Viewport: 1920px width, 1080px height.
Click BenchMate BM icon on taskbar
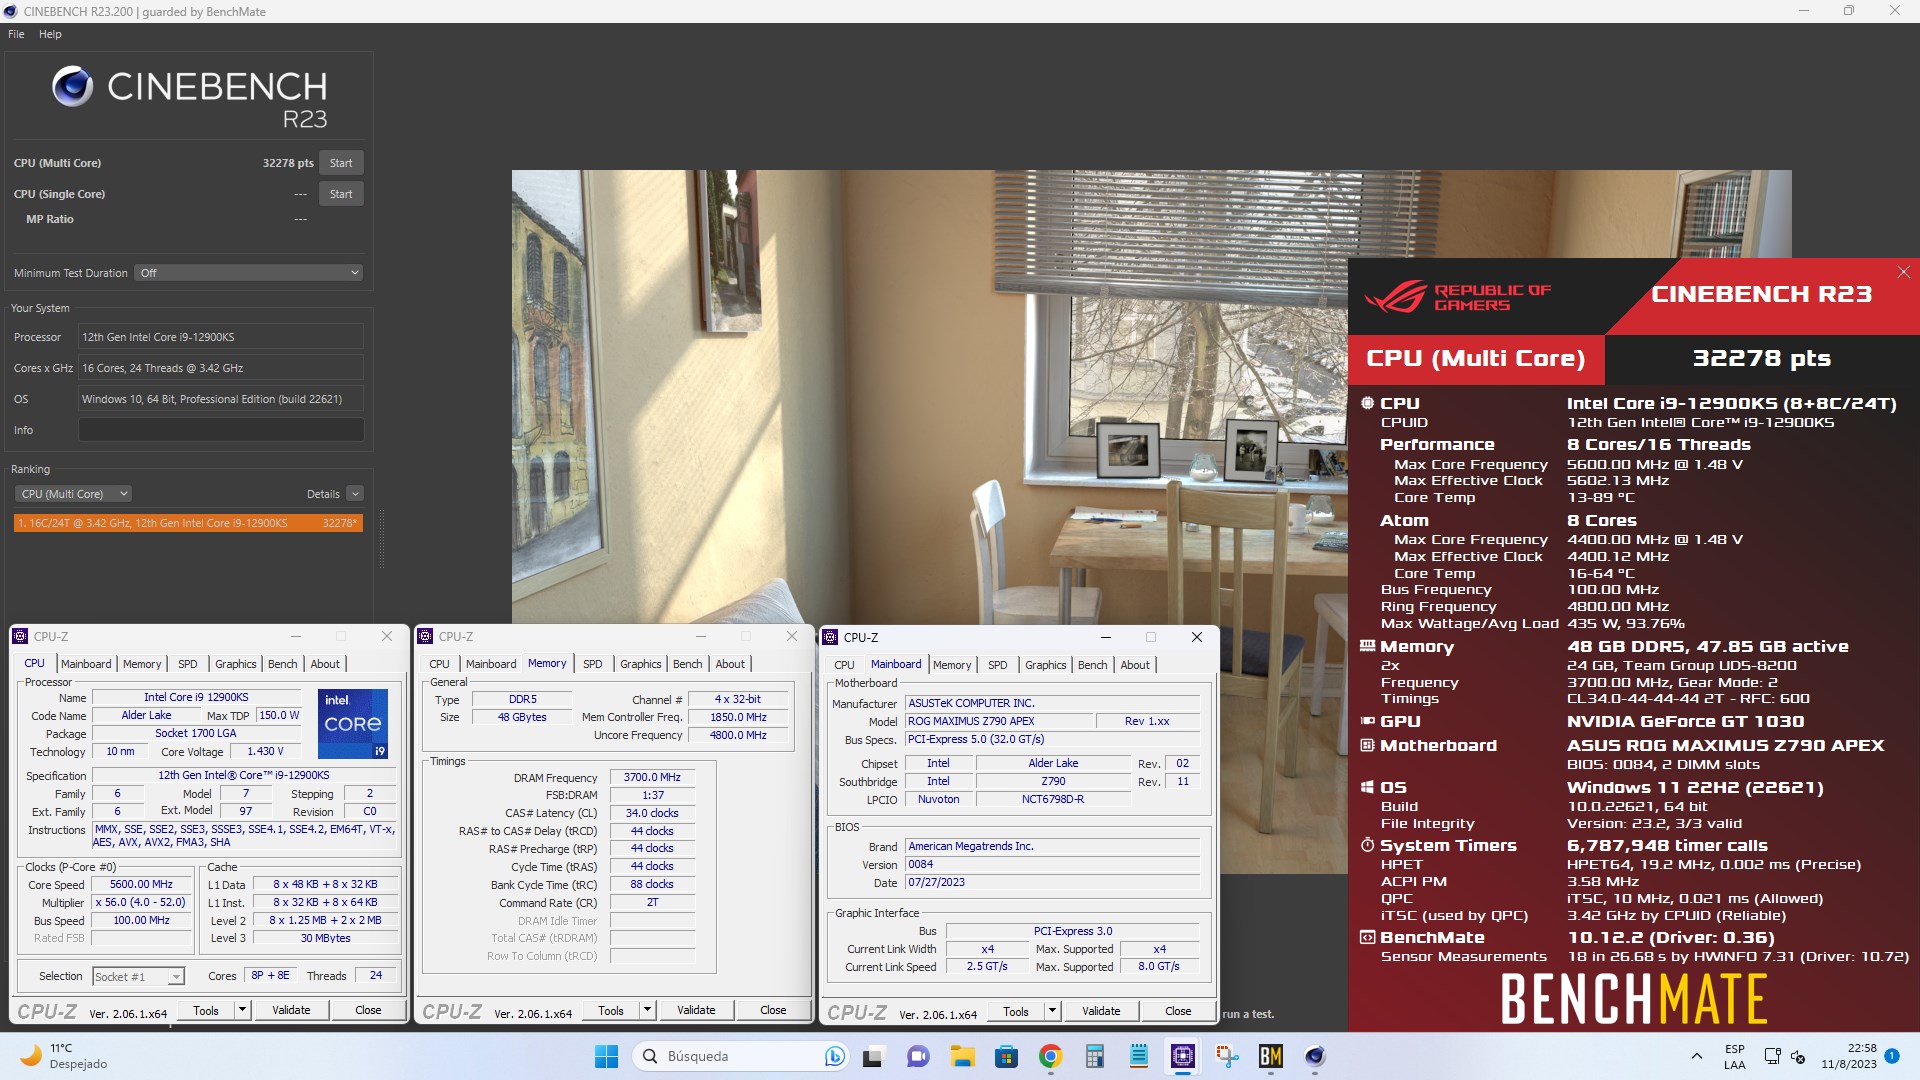(1271, 1056)
